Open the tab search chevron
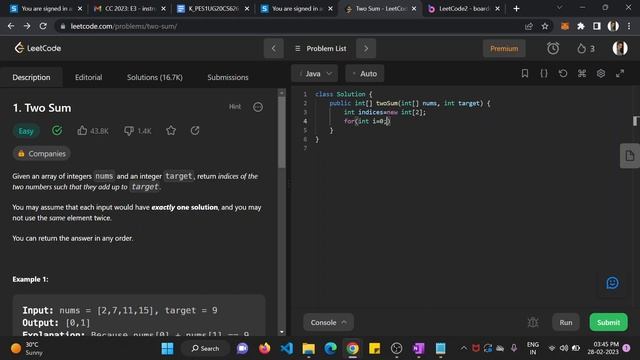This screenshot has width=640, height=360. pos(560,8)
